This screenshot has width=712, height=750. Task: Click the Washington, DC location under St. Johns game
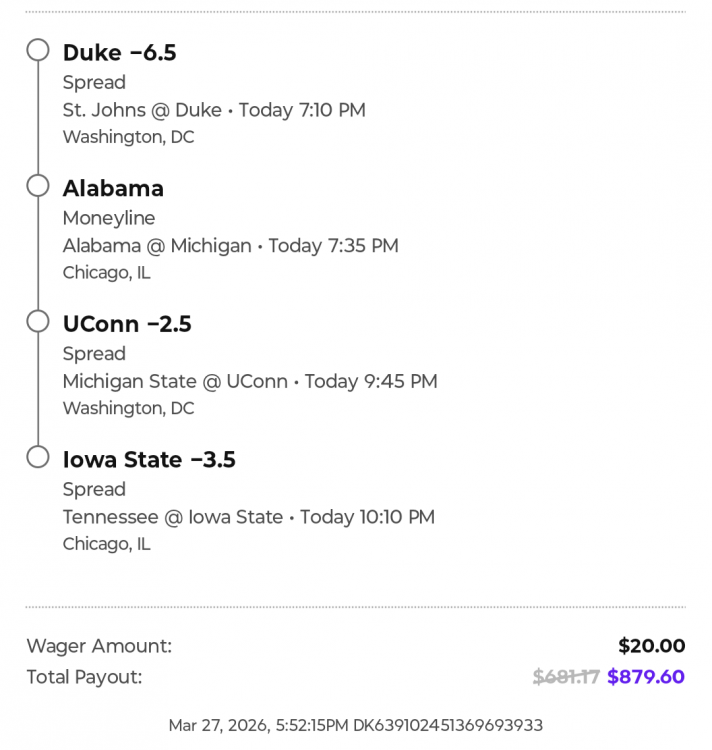click(x=128, y=137)
